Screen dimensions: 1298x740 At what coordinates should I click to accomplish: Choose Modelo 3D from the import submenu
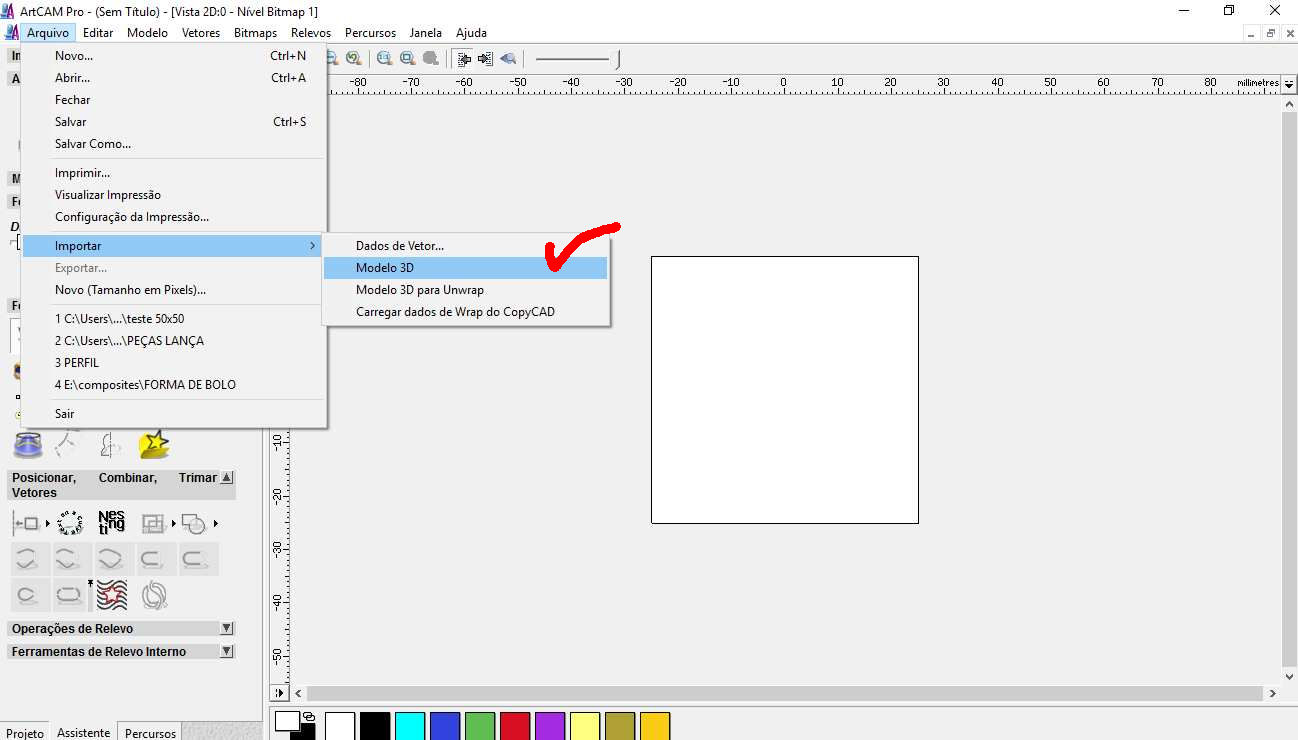pyautogui.click(x=465, y=268)
